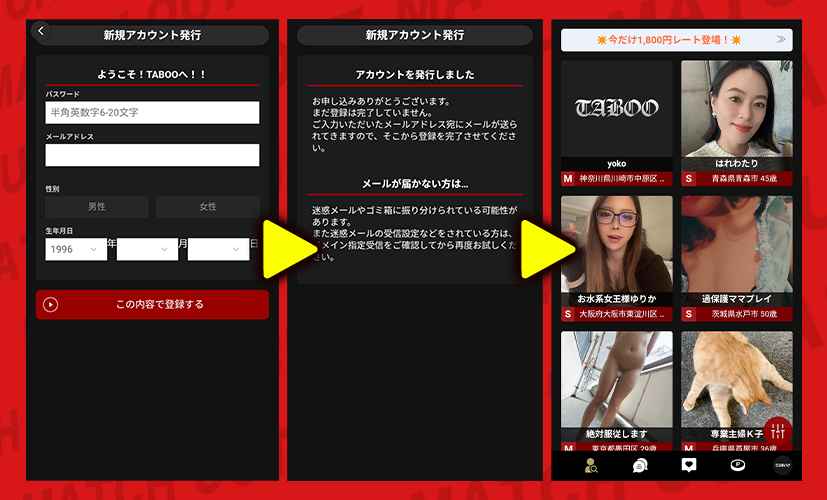Viewport: 827px width, 500px height.
Task: Click the password input field
Action: click(x=152, y=112)
